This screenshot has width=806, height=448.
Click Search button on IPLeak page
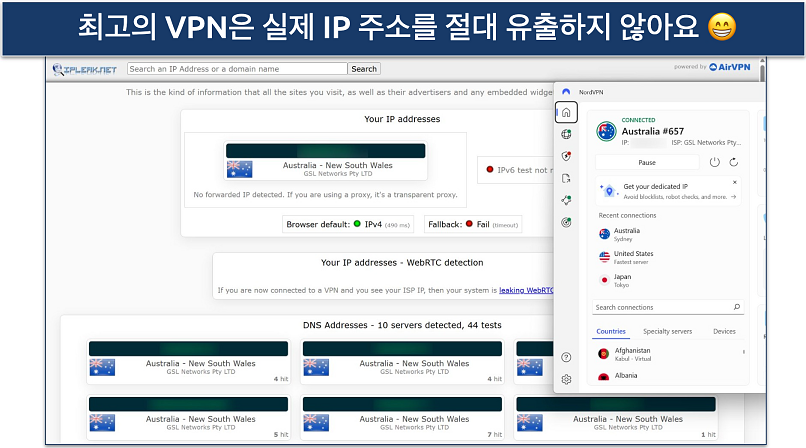coord(364,69)
